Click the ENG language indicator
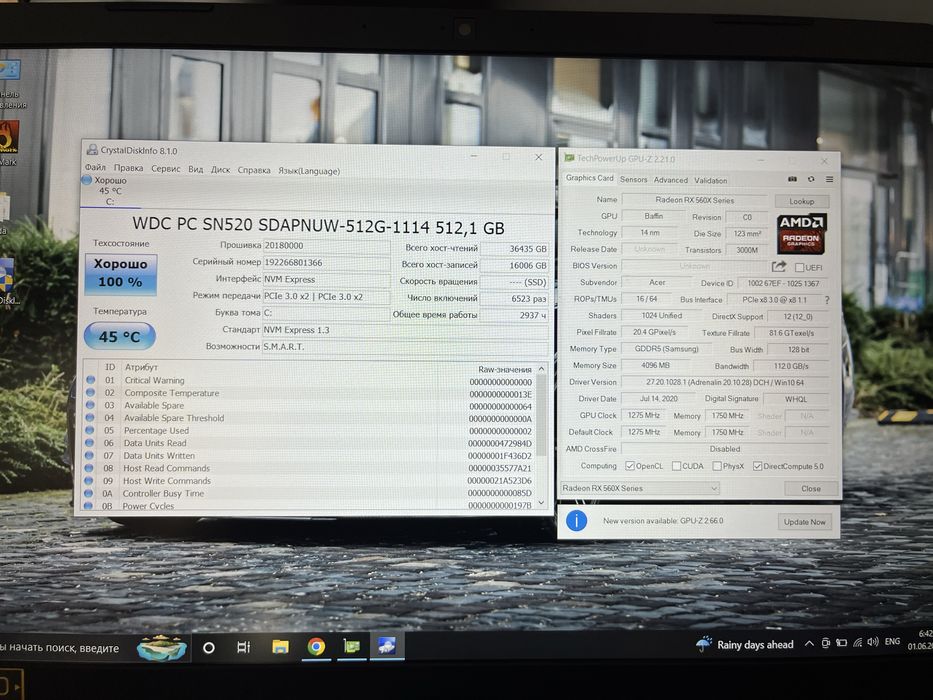Screen dimensions: 933x700 click(x=892, y=641)
